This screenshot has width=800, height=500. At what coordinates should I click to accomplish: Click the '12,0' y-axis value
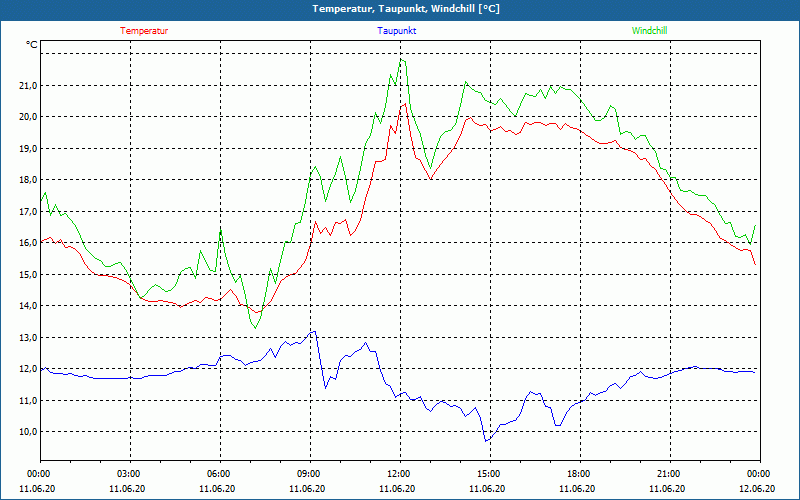click(29, 369)
